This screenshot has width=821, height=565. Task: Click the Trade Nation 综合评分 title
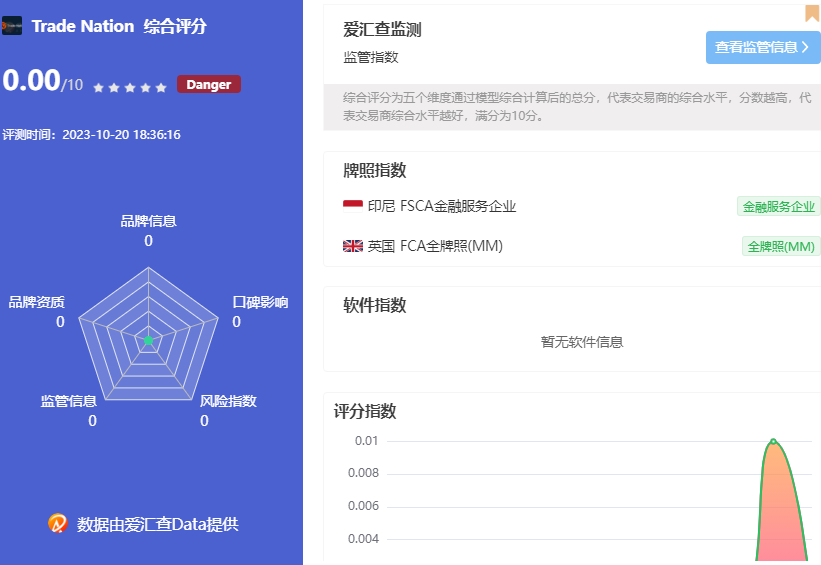click(x=119, y=26)
